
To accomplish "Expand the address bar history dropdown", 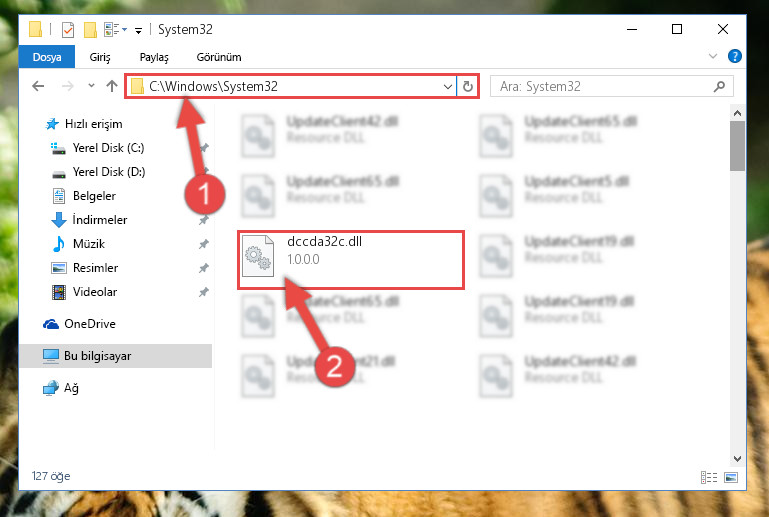I will [447, 86].
